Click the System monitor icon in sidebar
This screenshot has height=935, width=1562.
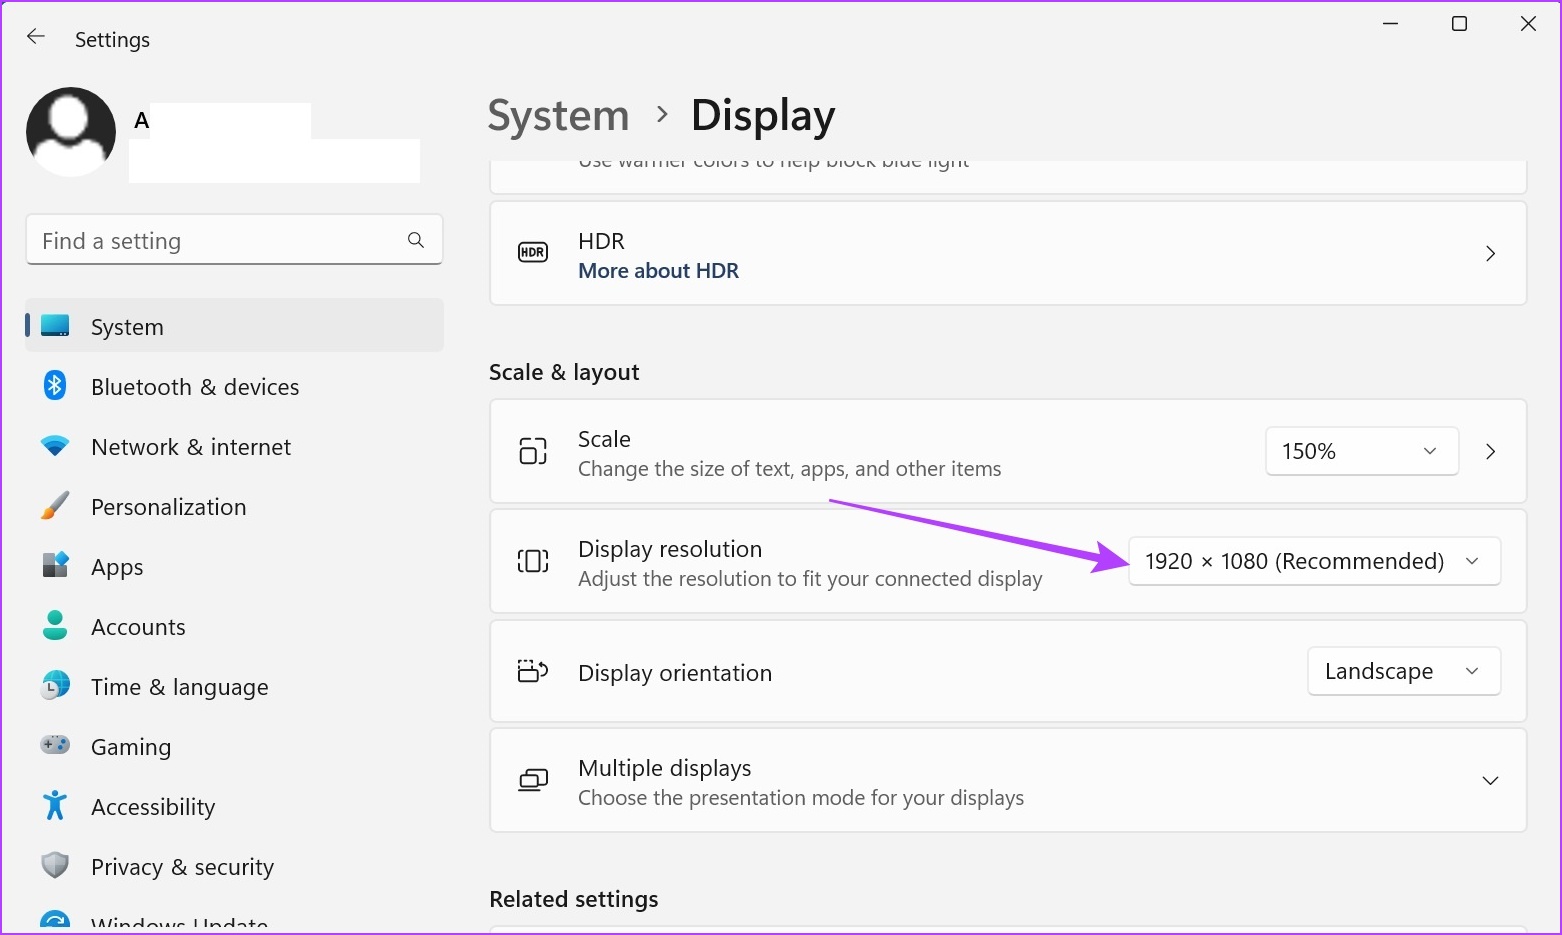55,326
